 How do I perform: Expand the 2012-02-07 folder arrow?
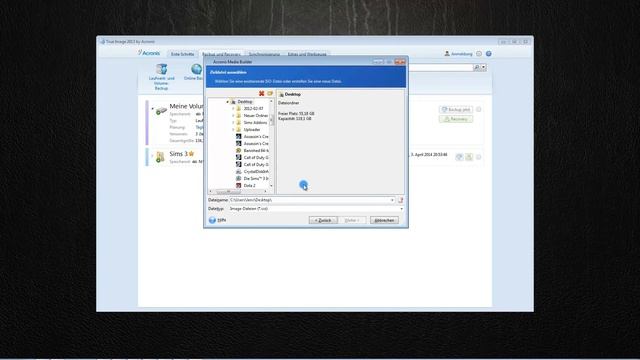click(x=233, y=109)
